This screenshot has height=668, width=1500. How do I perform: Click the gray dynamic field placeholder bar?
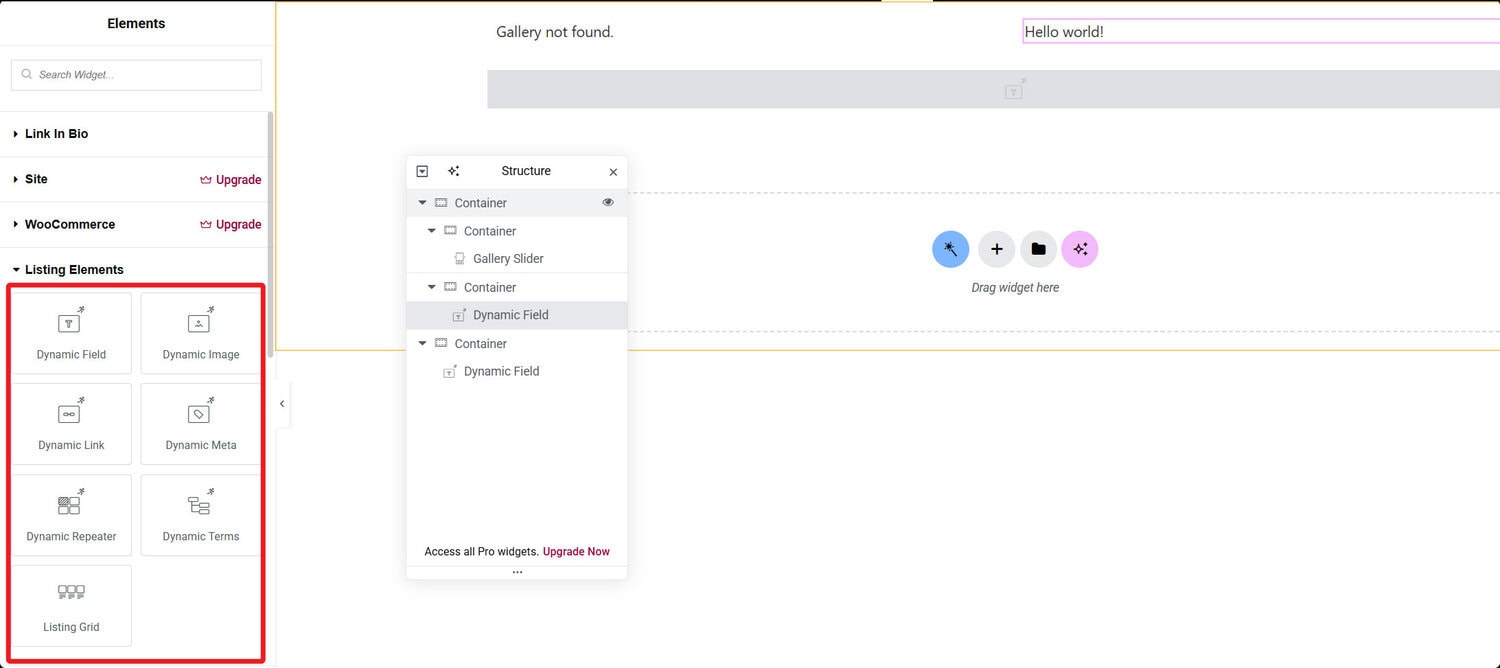pos(993,89)
